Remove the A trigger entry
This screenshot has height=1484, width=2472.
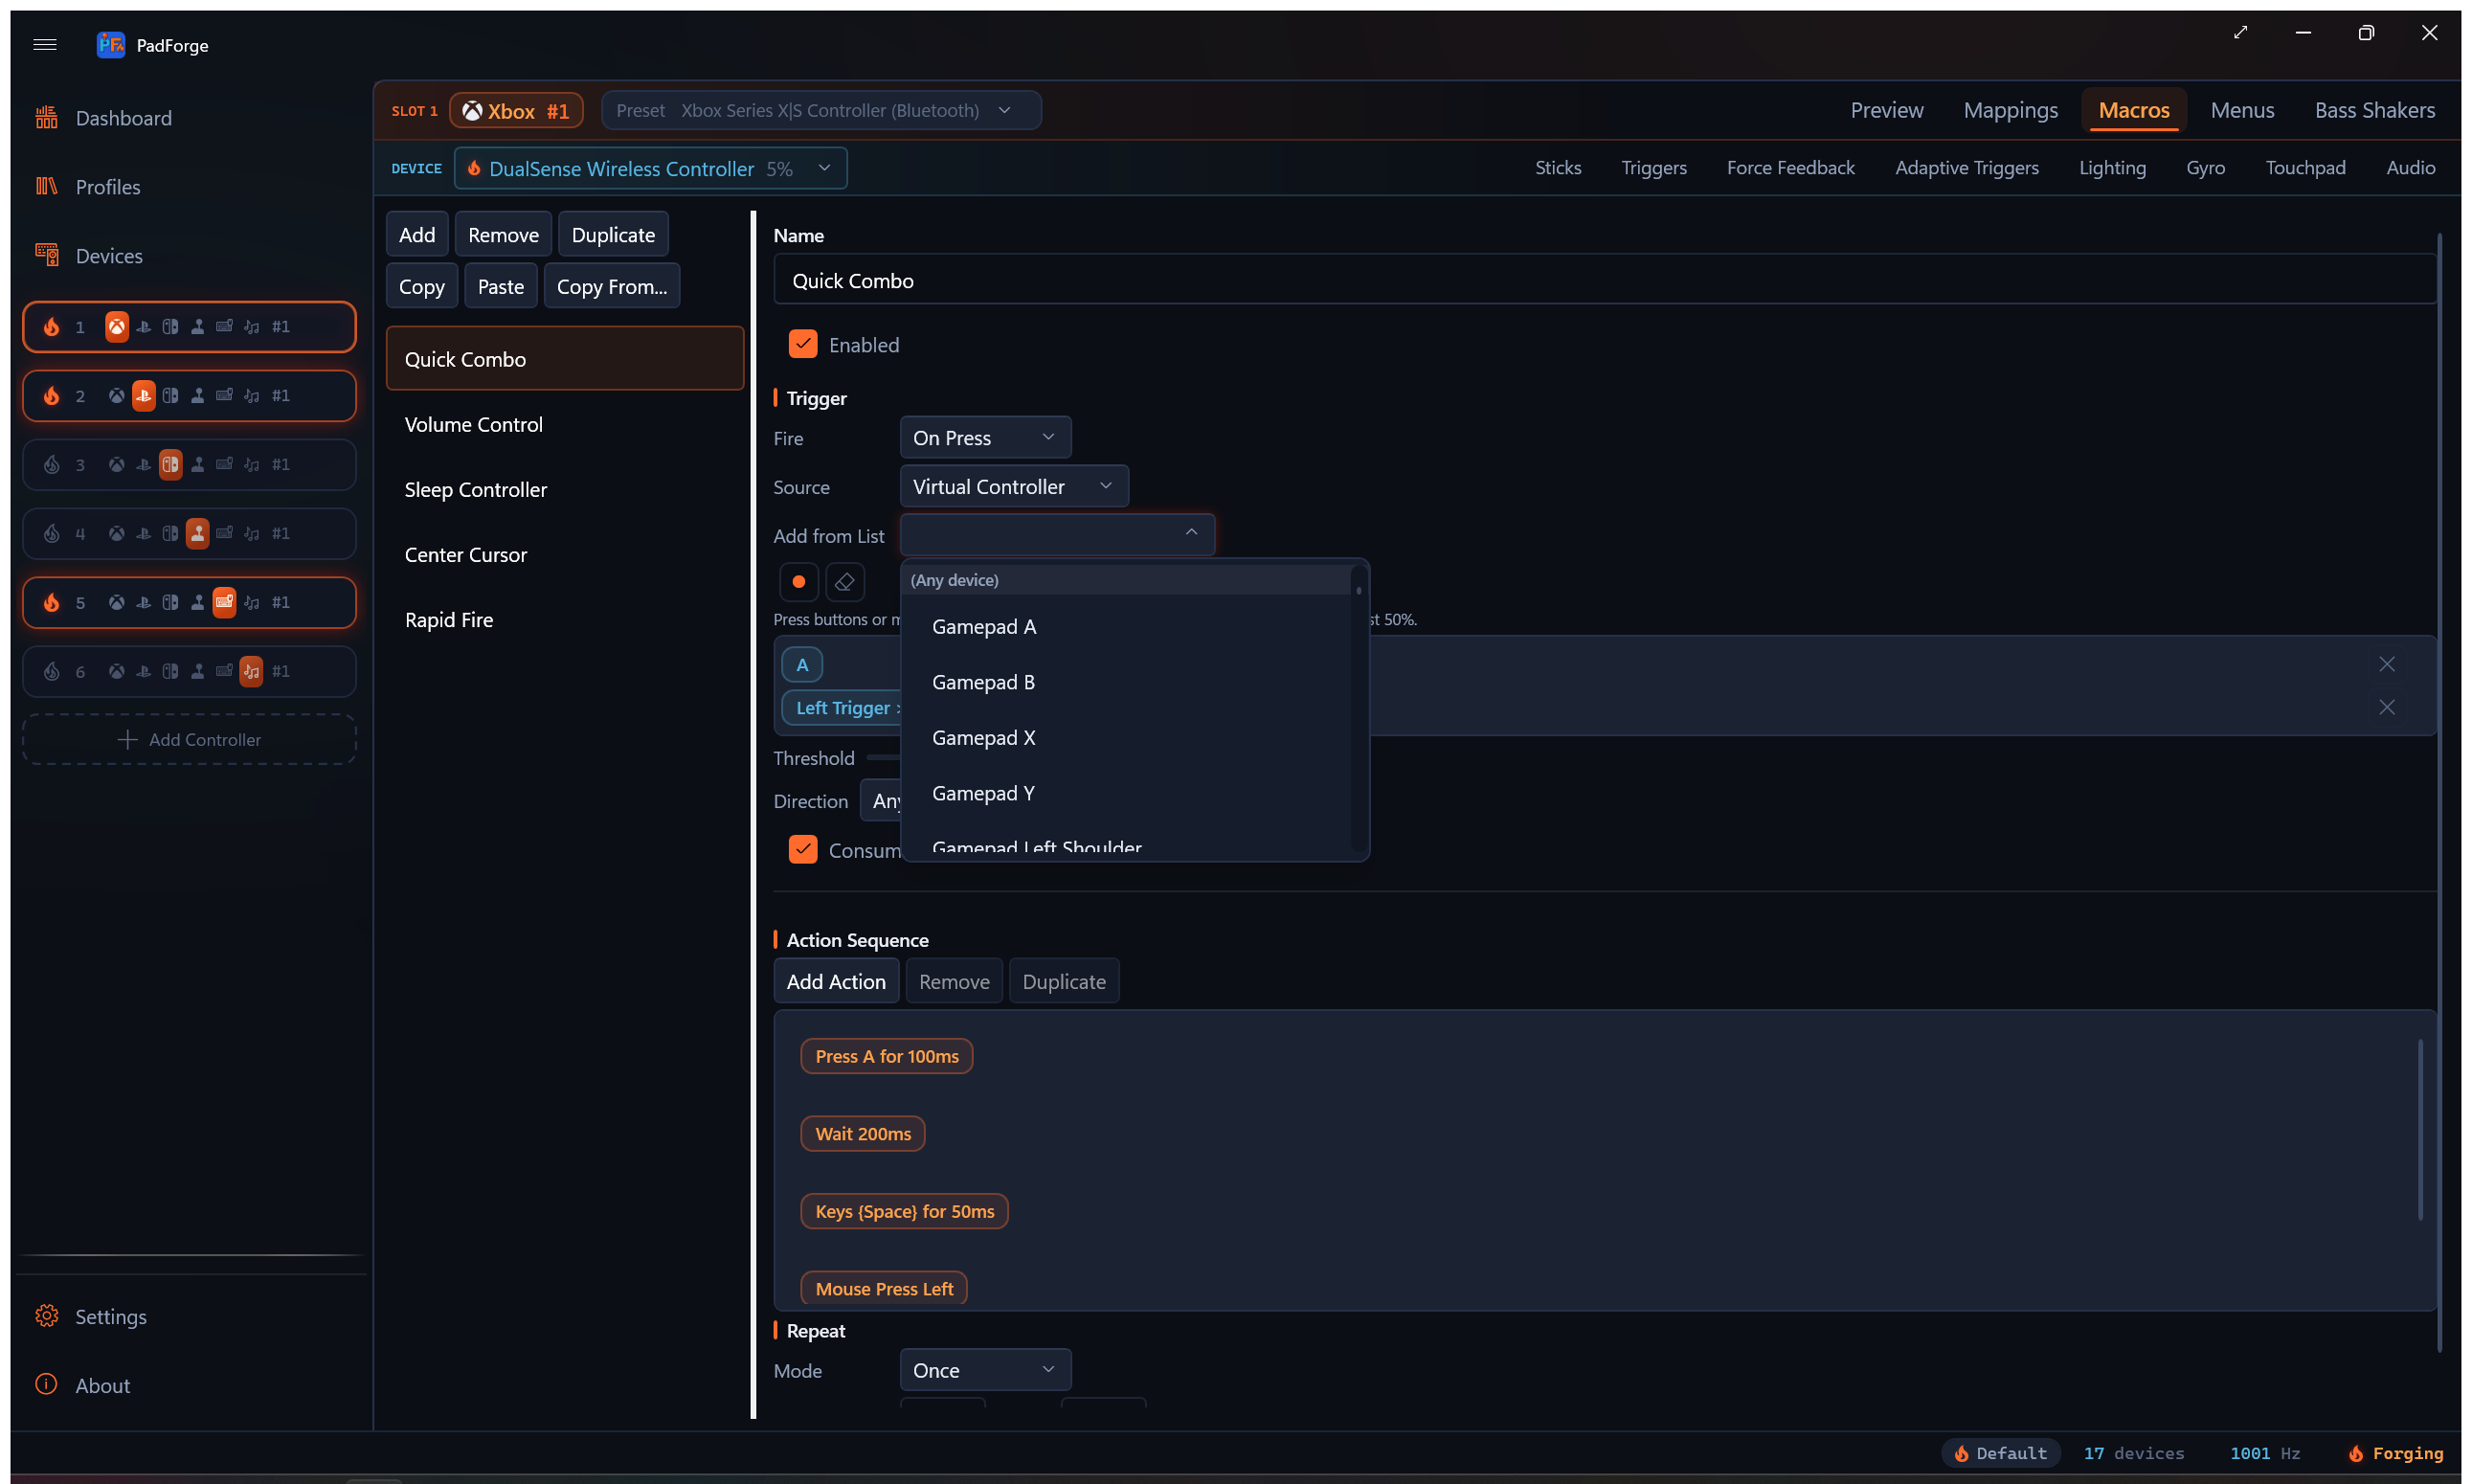pos(2387,665)
